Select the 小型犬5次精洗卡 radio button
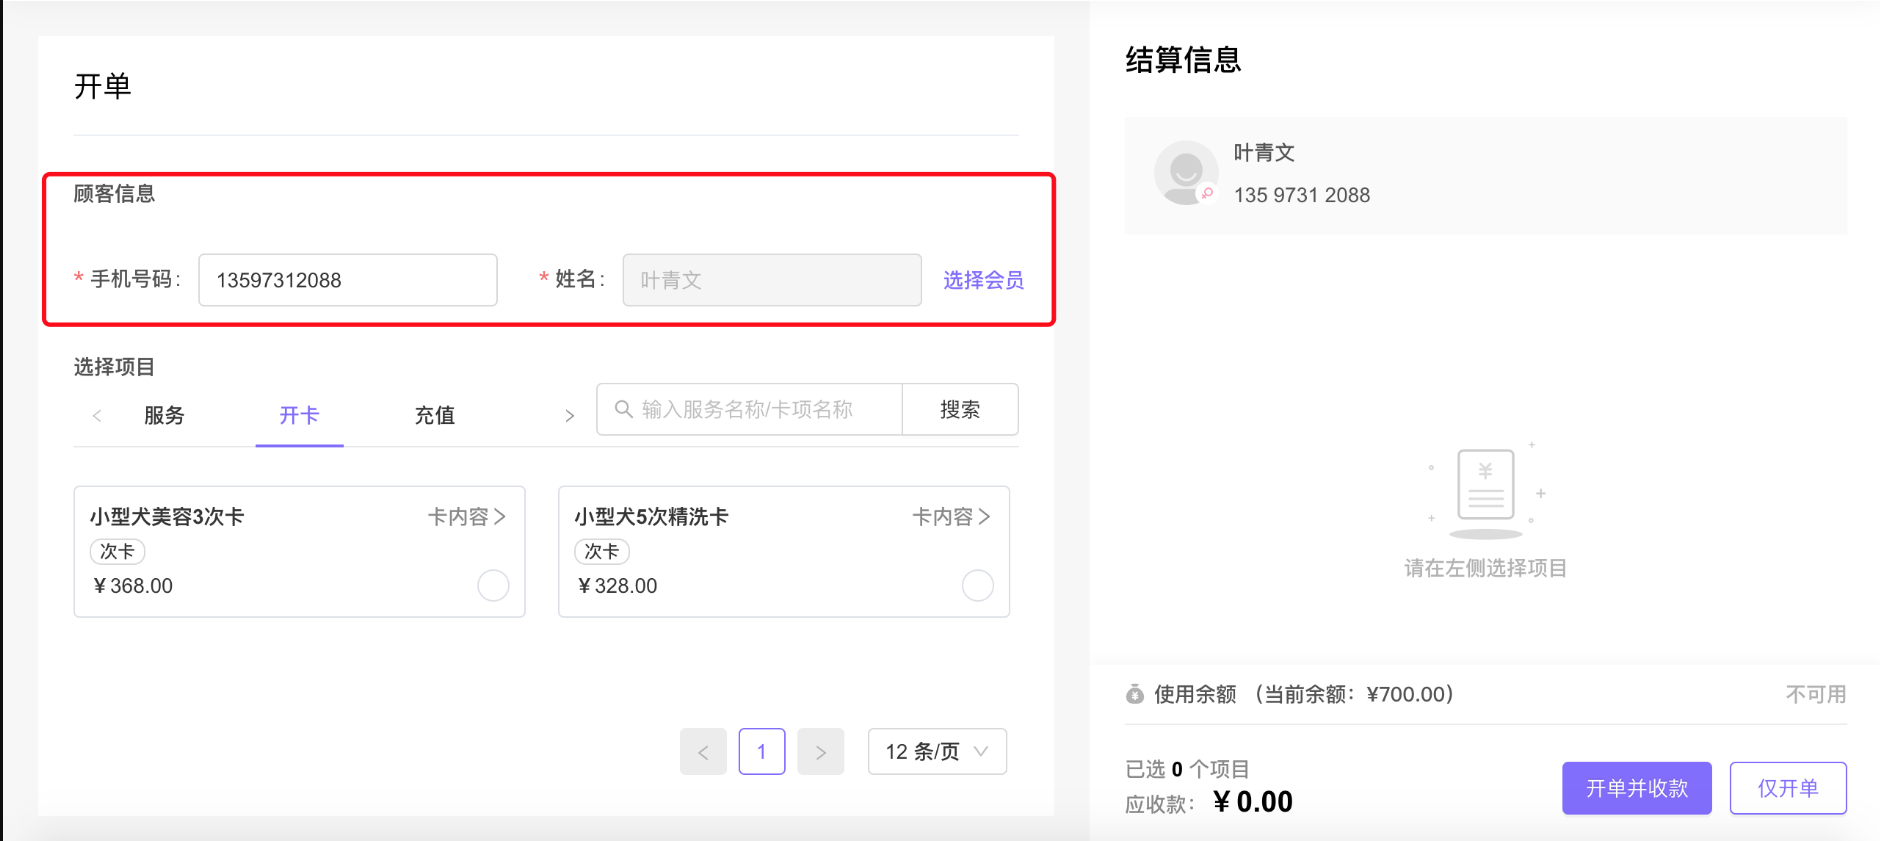The width and height of the screenshot is (1880, 841). click(978, 585)
